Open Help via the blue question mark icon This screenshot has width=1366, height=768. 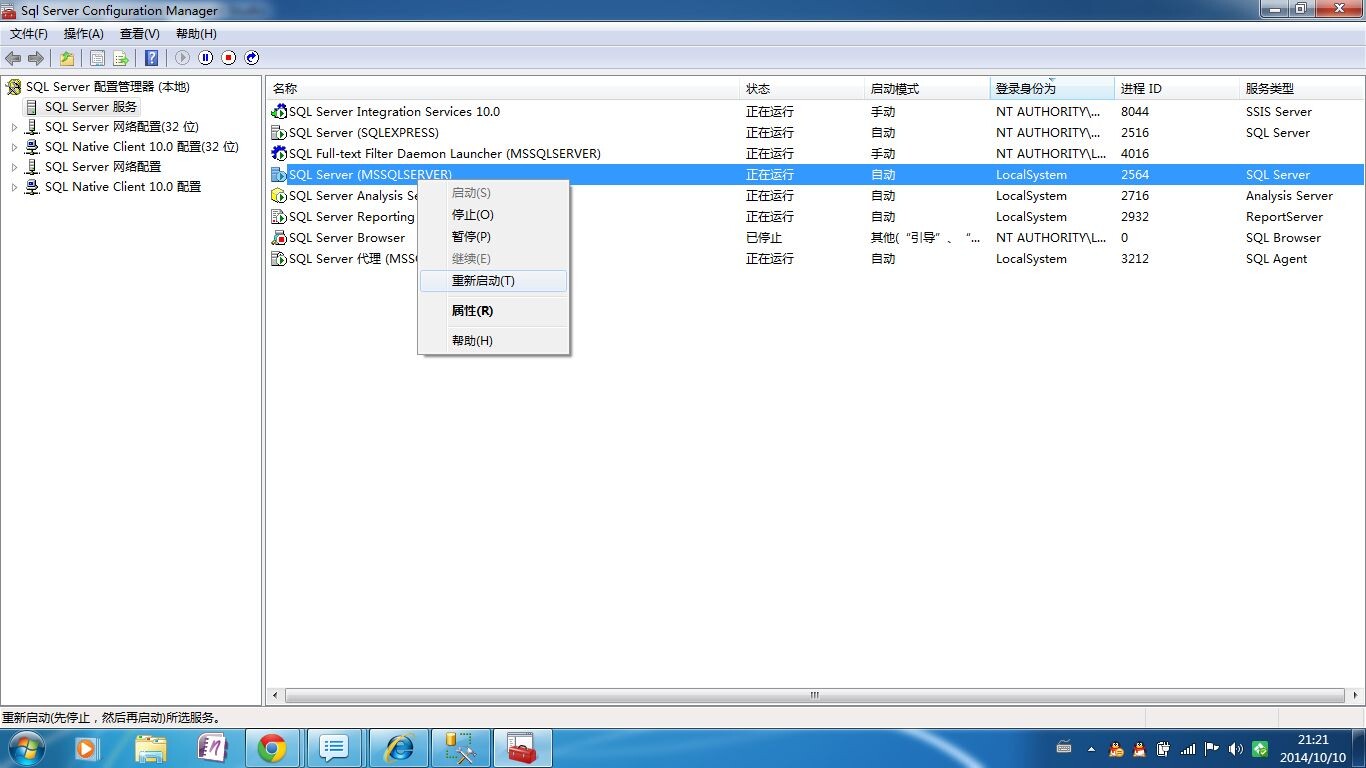(x=151, y=58)
